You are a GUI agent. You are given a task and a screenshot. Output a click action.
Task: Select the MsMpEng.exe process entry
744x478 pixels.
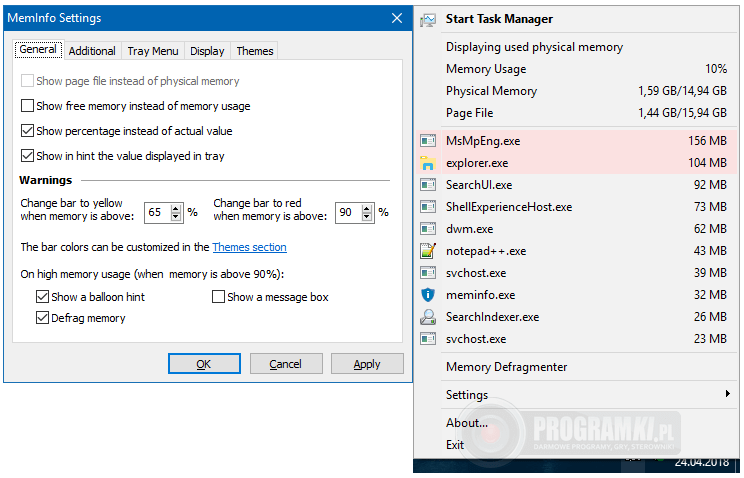click(x=577, y=141)
